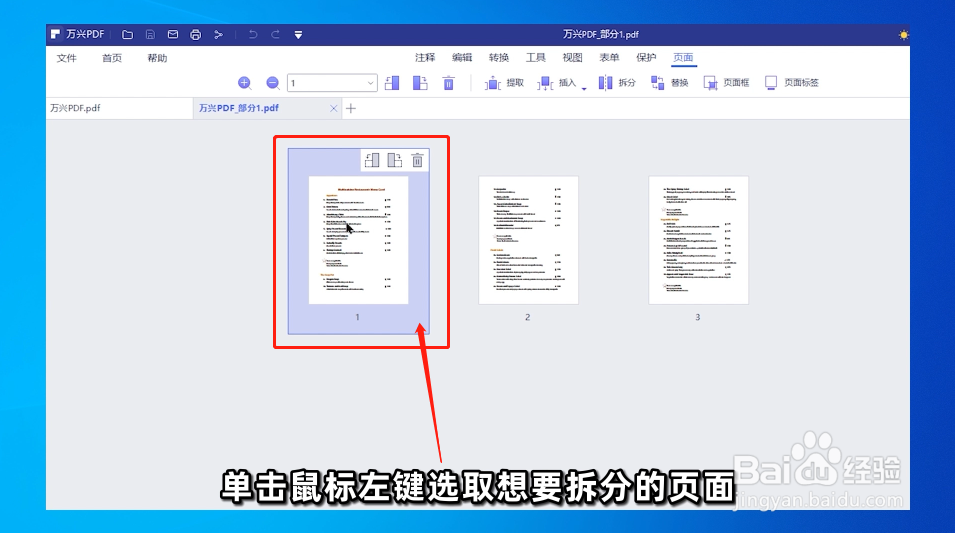
Task: Click the undo arrow icon
Action: click(x=252, y=35)
